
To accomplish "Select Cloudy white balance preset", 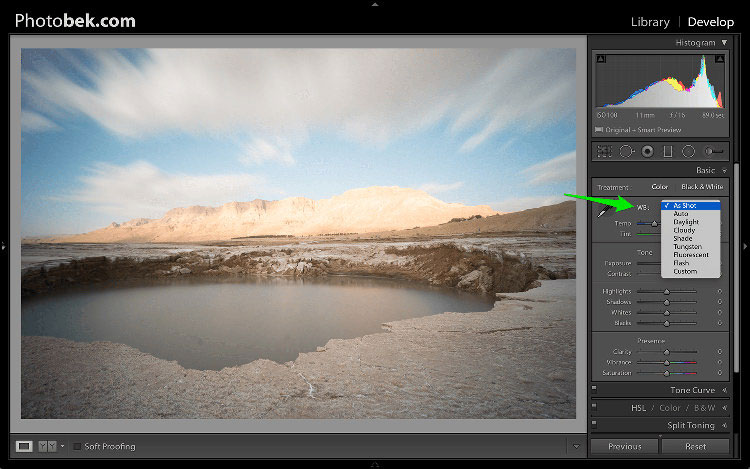I will 685,230.
